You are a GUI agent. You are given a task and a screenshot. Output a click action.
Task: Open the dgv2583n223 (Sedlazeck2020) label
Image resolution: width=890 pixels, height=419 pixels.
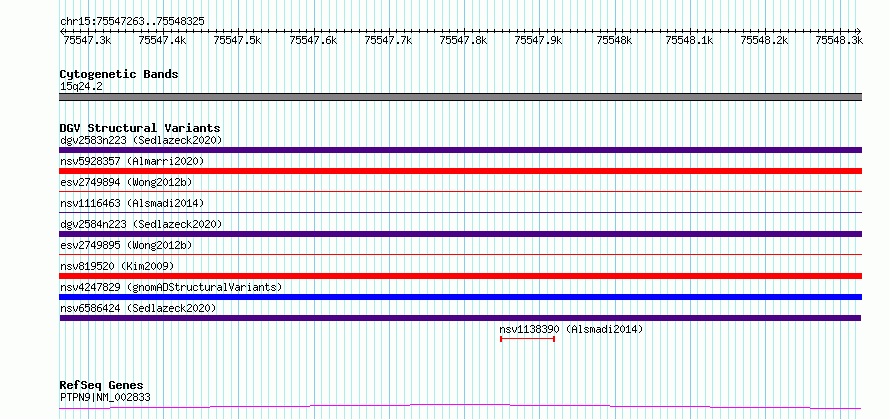(x=141, y=140)
